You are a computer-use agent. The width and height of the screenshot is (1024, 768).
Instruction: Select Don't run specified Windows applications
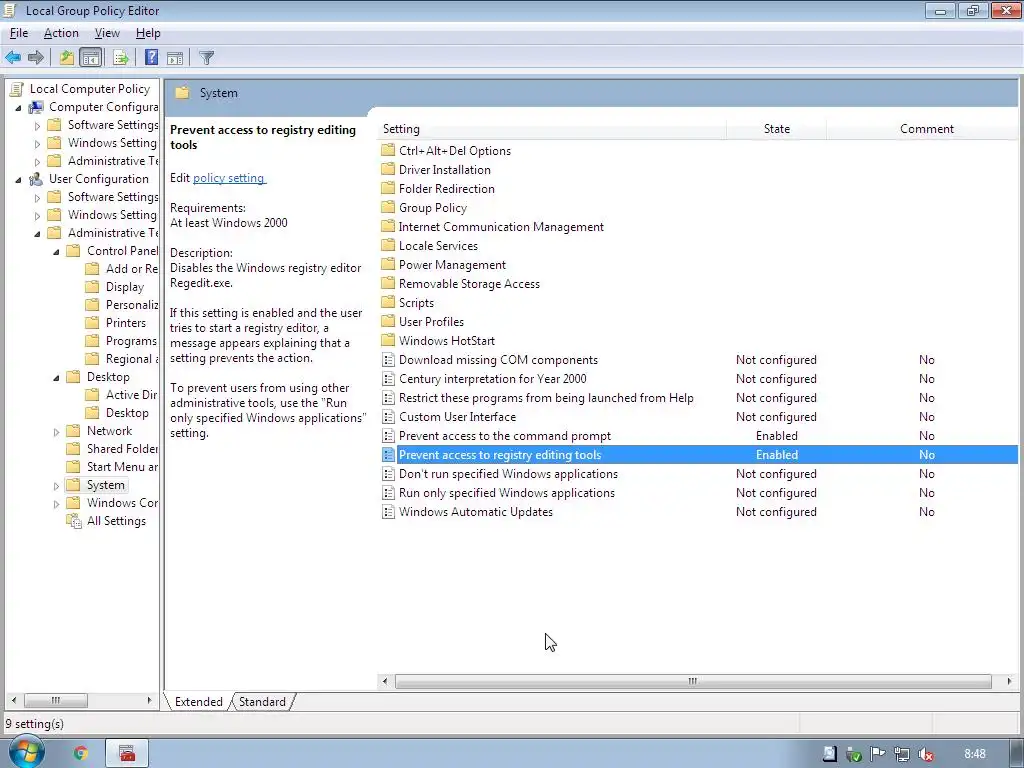699,474
